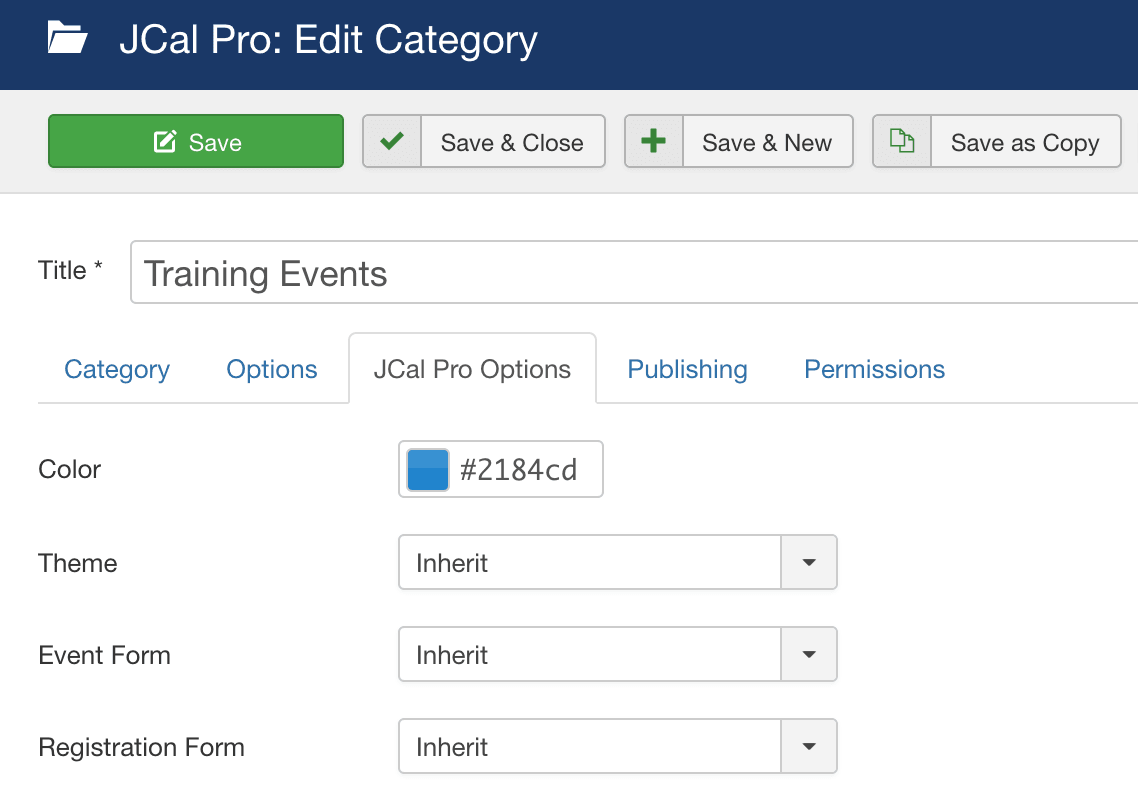The width and height of the screenshot is (1138, 800).
Task: Click the Save & Close label
Action: click(x=512, y=142)
